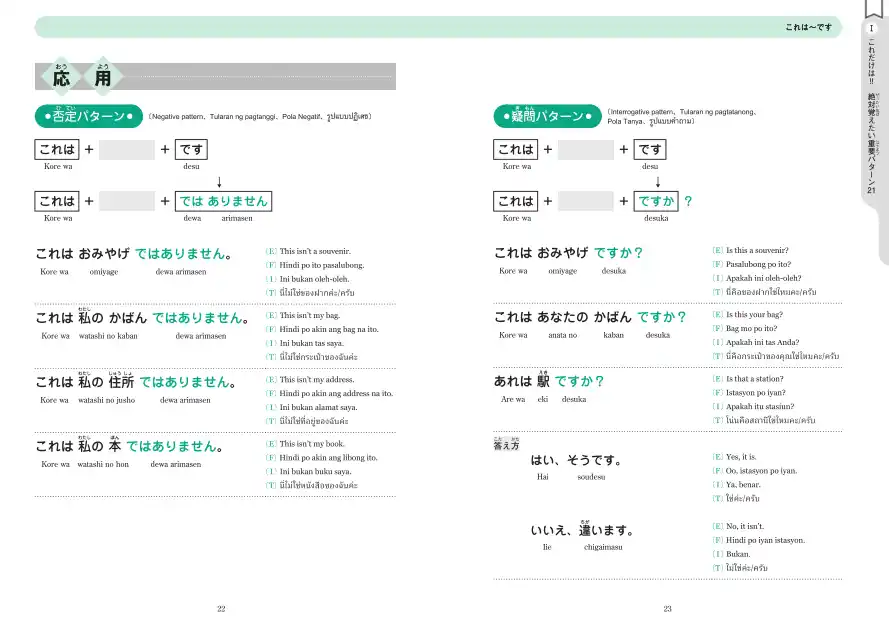
Task: Click the 応 diamond in the heading
Action: [61, 77]
